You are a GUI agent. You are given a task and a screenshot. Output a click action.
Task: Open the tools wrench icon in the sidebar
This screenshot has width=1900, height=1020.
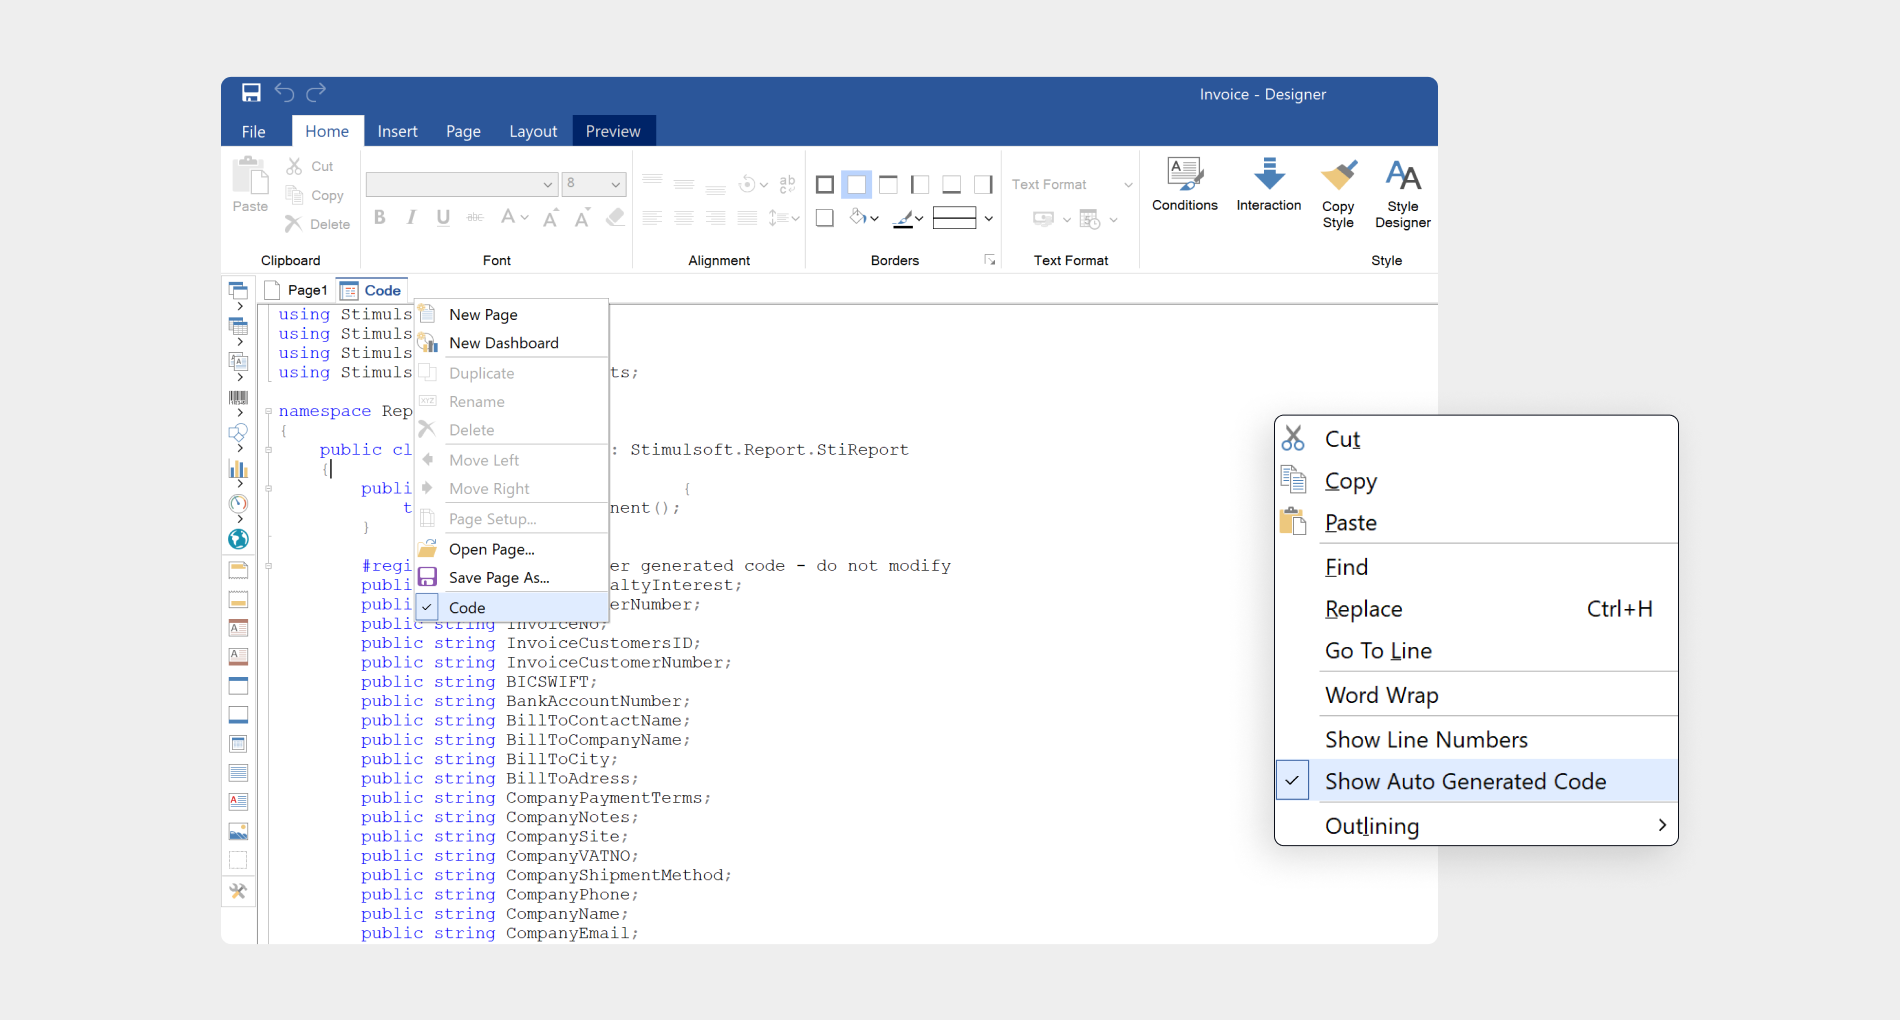(x=238, y=890)
